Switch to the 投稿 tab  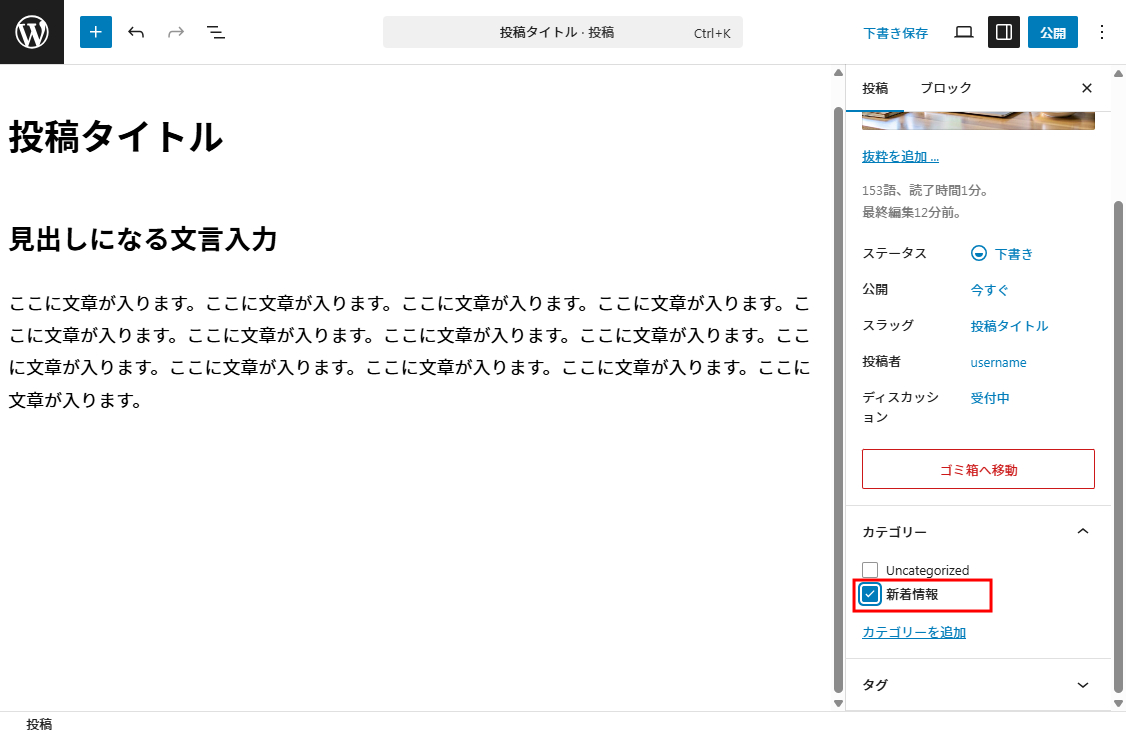[875, 88]
